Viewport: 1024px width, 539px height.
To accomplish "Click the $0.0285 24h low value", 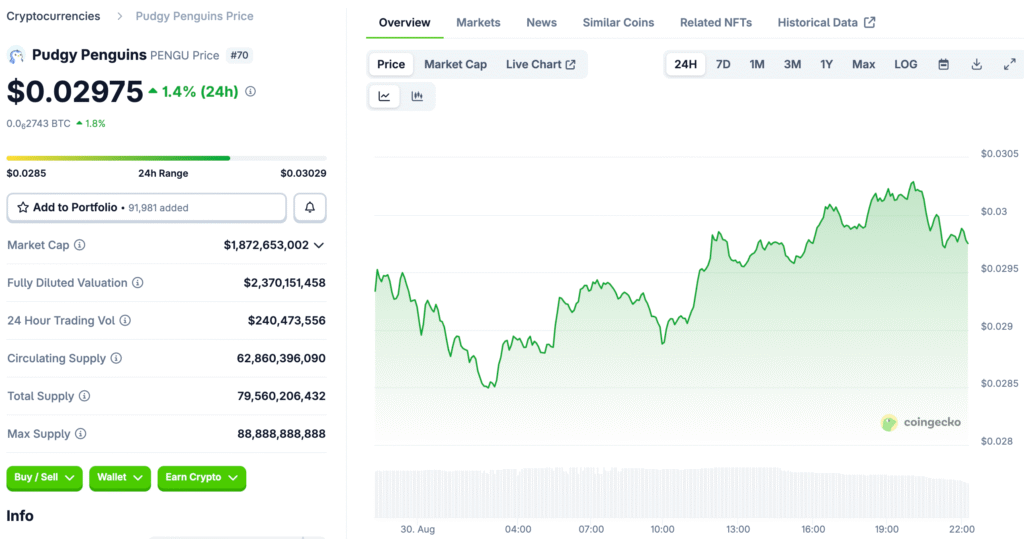I will pyautogui.click(x=26, y=173).
